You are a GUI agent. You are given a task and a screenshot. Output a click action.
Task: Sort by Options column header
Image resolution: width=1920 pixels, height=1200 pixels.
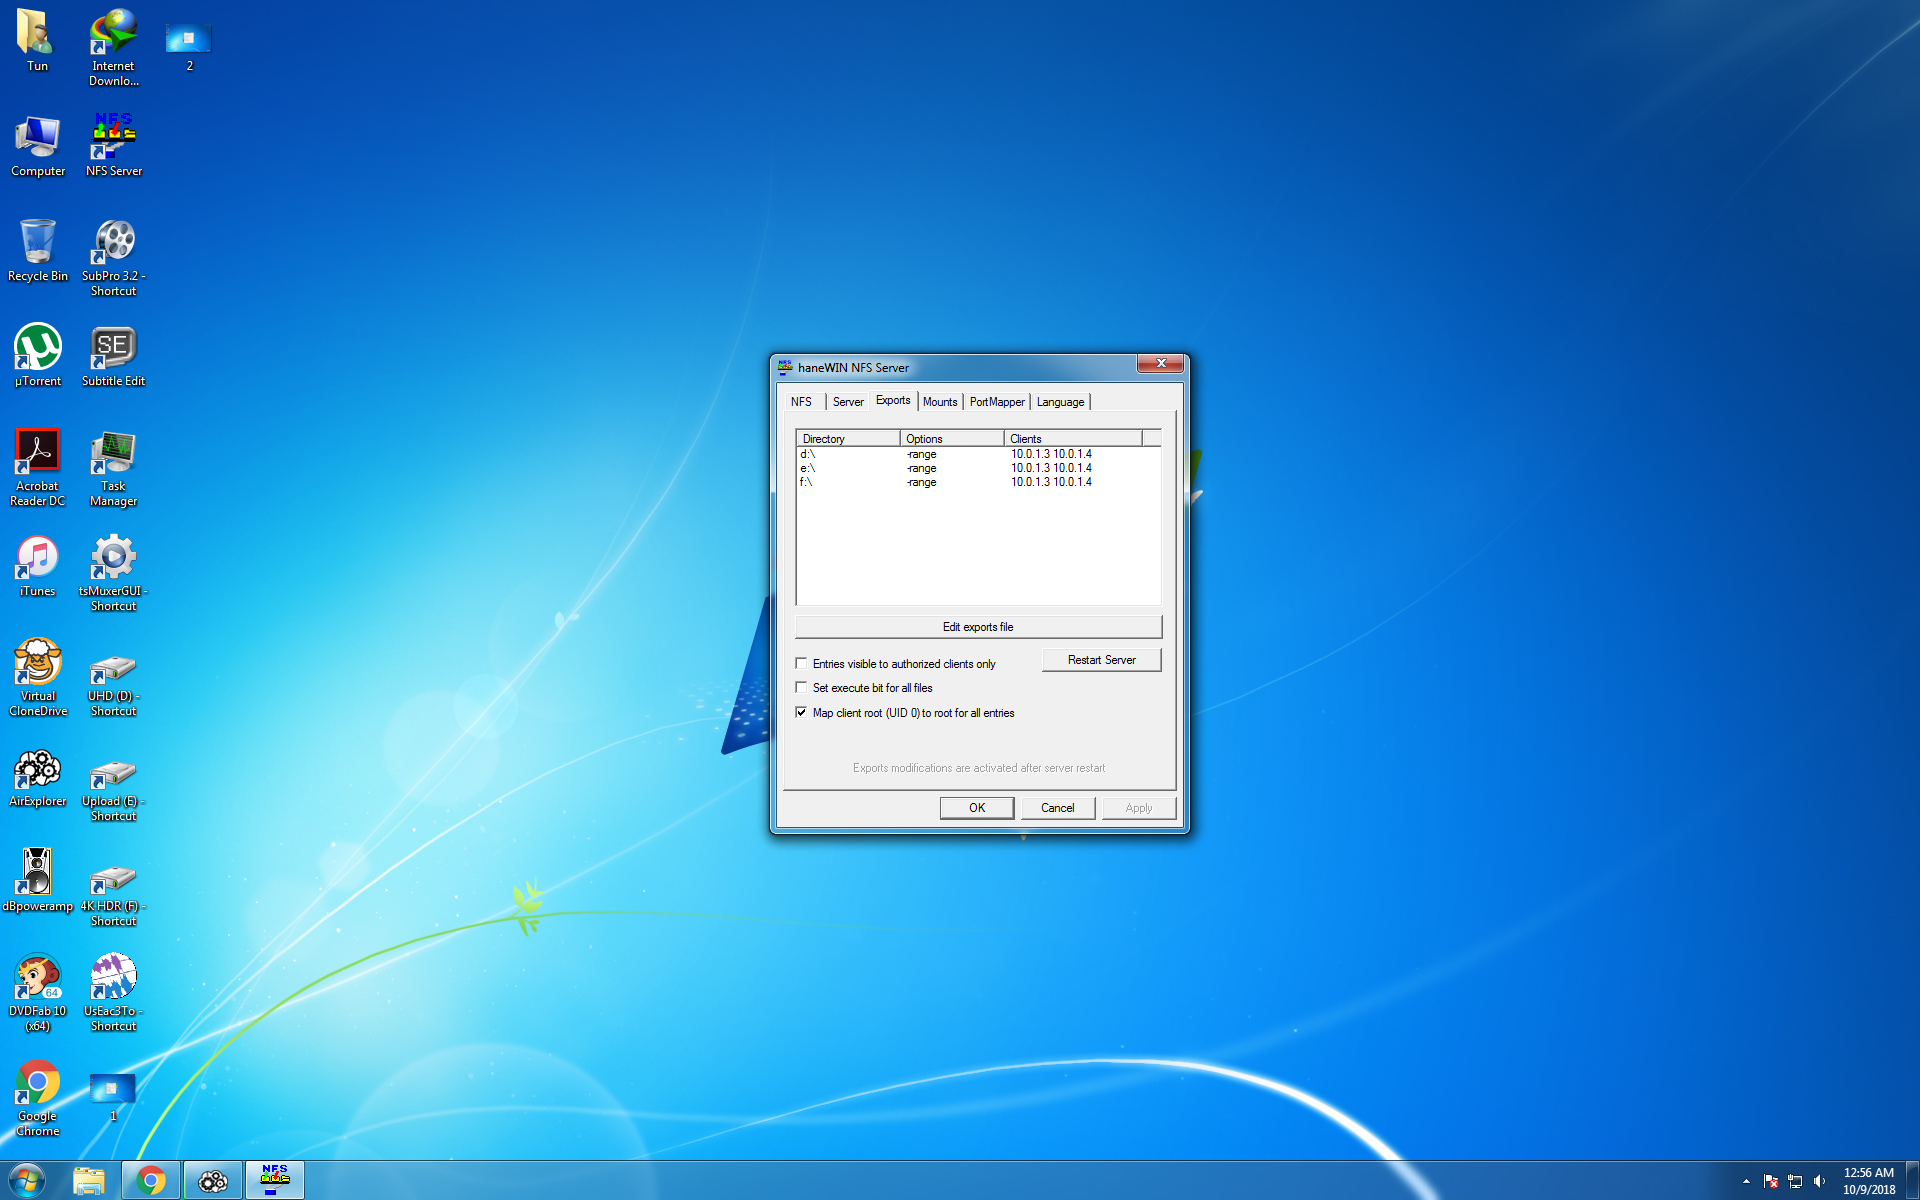952,439
